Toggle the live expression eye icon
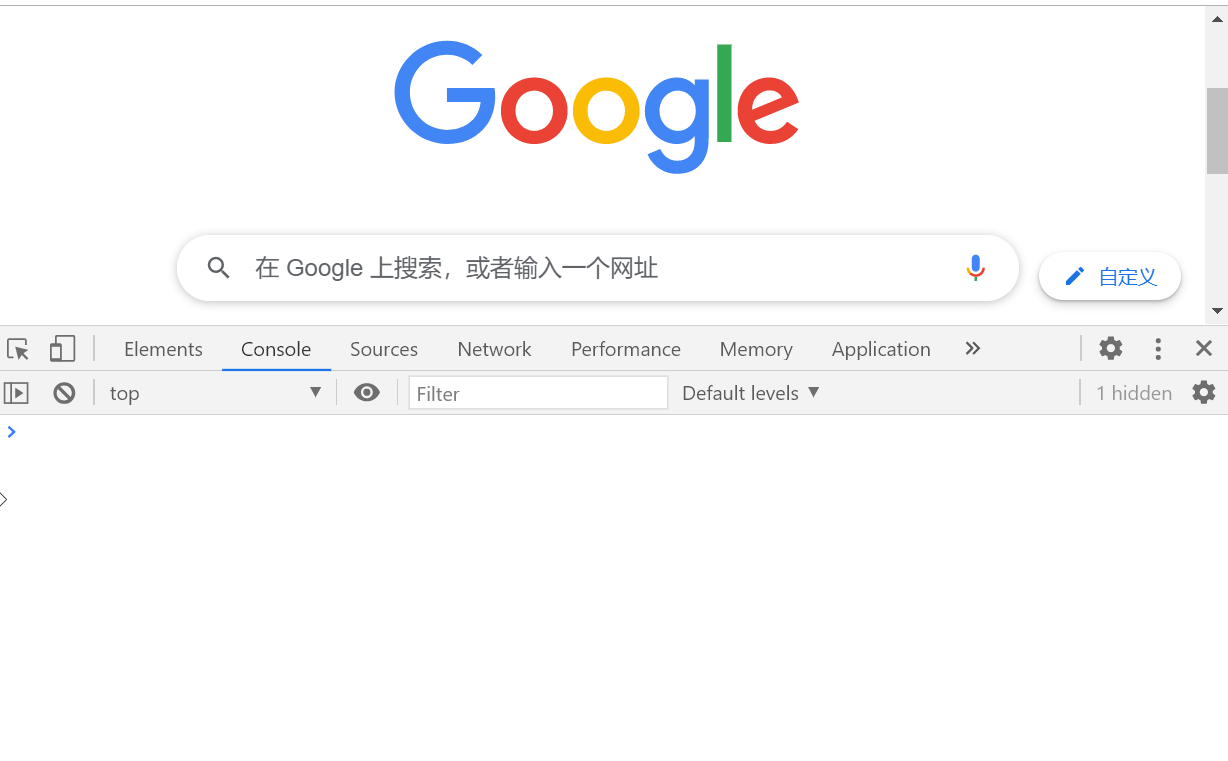This screenshot has width=1228, height=761. click(367, 393)
